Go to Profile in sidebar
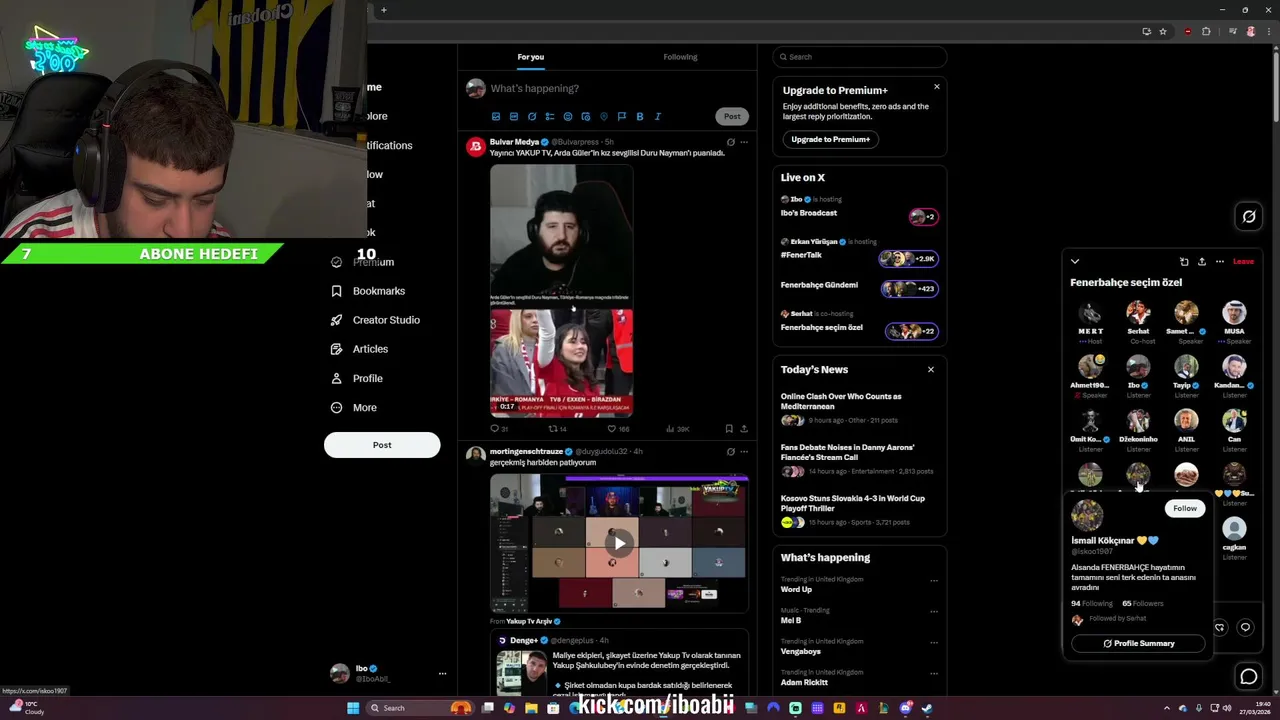 pyautogui.click(x=357, y=378)
